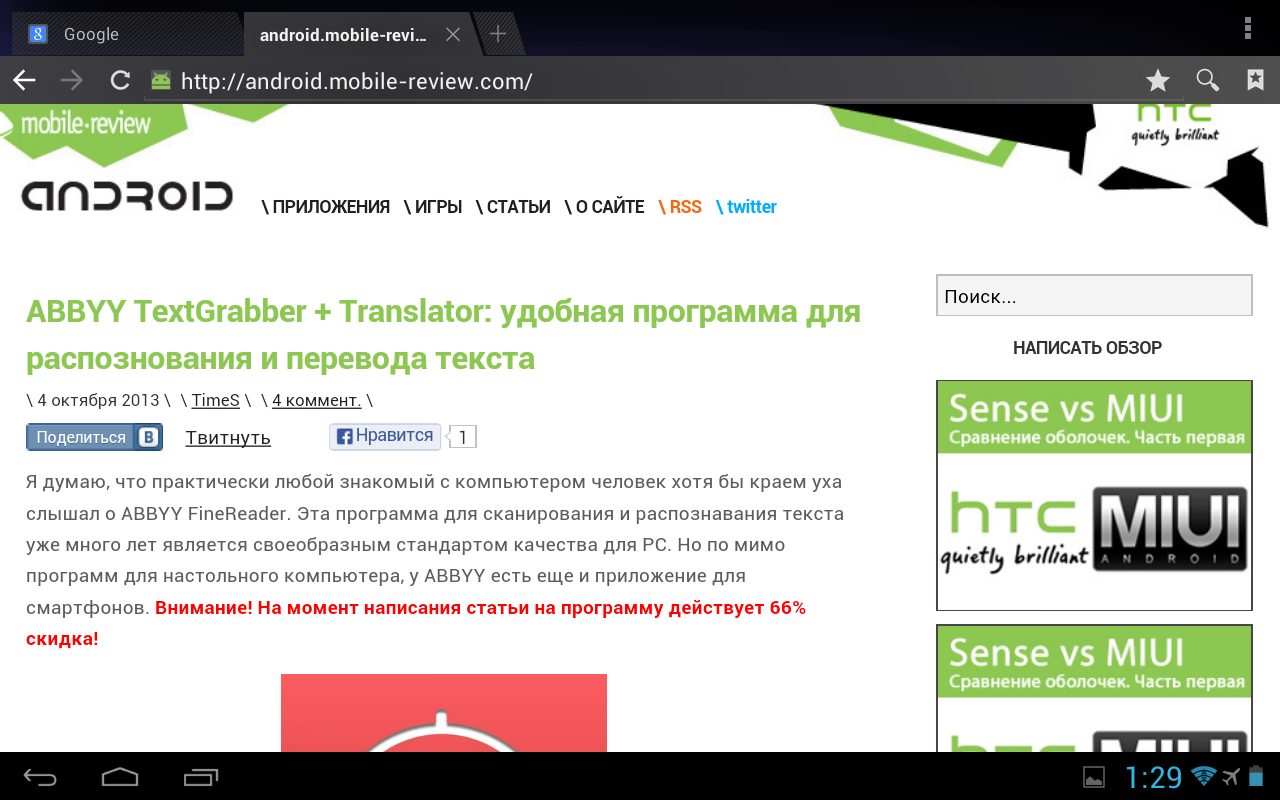Screen dimensions: 1280x800
Task: Tap the recent apps button
Action: 200,776
